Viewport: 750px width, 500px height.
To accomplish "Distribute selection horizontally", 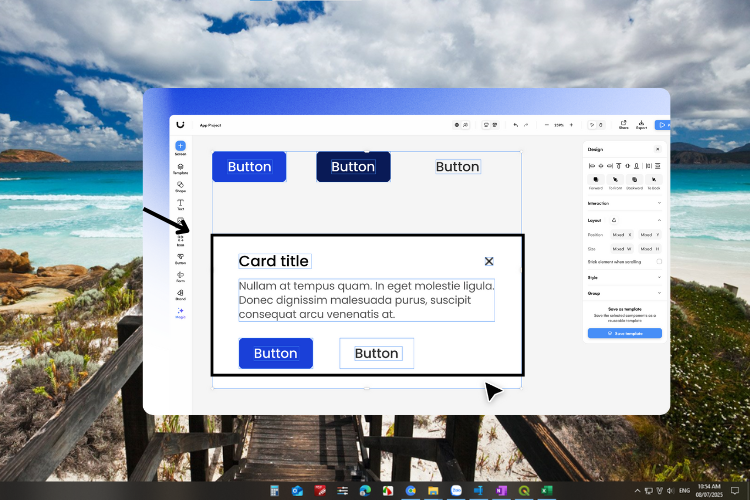I will 649,166.
